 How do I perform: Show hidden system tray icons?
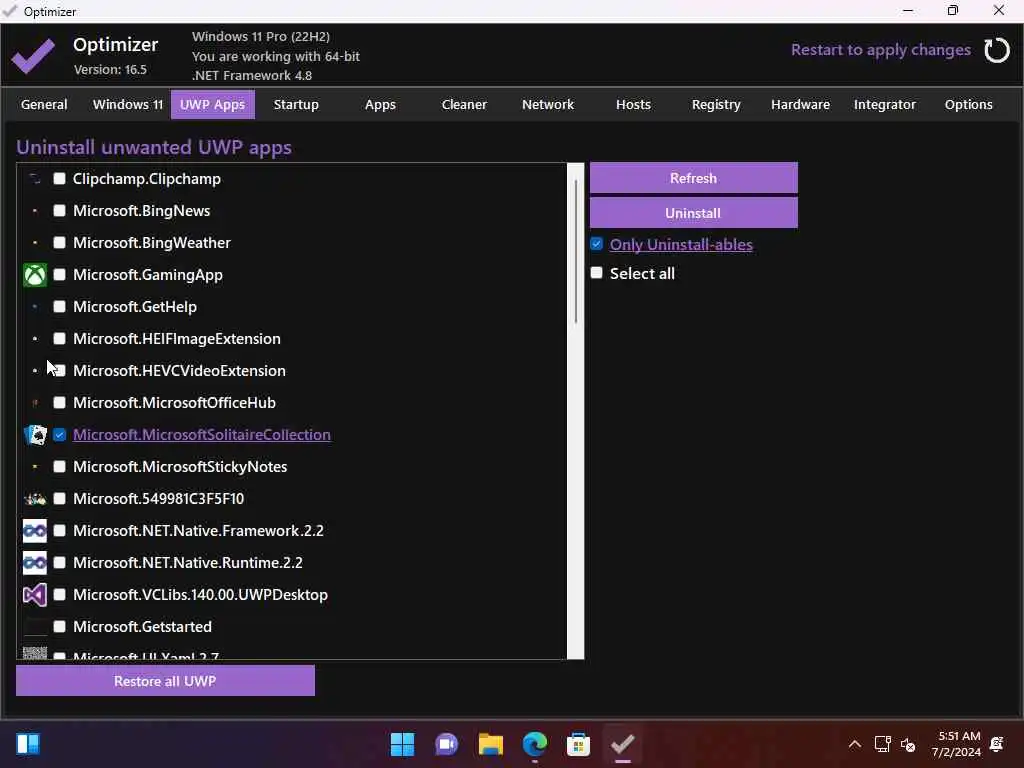(854, 744)
